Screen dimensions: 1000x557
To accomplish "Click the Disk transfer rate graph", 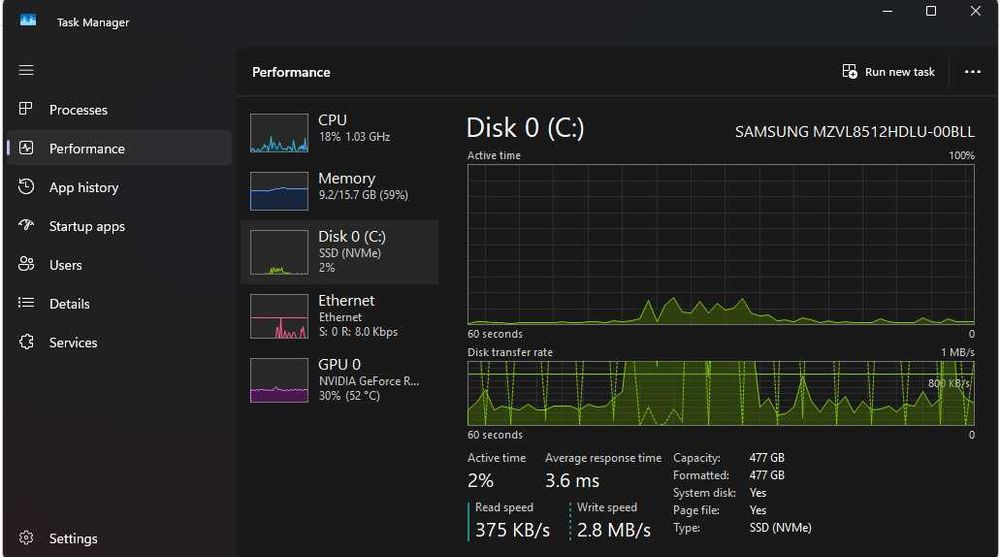I will [x=720, y=393].
